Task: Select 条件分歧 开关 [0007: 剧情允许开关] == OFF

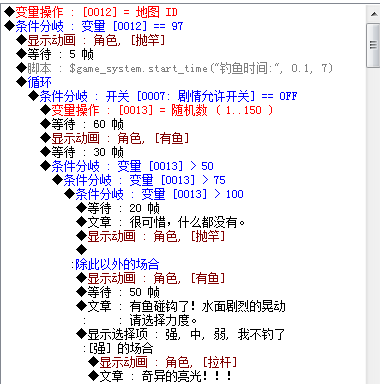Action: point(163,96)
